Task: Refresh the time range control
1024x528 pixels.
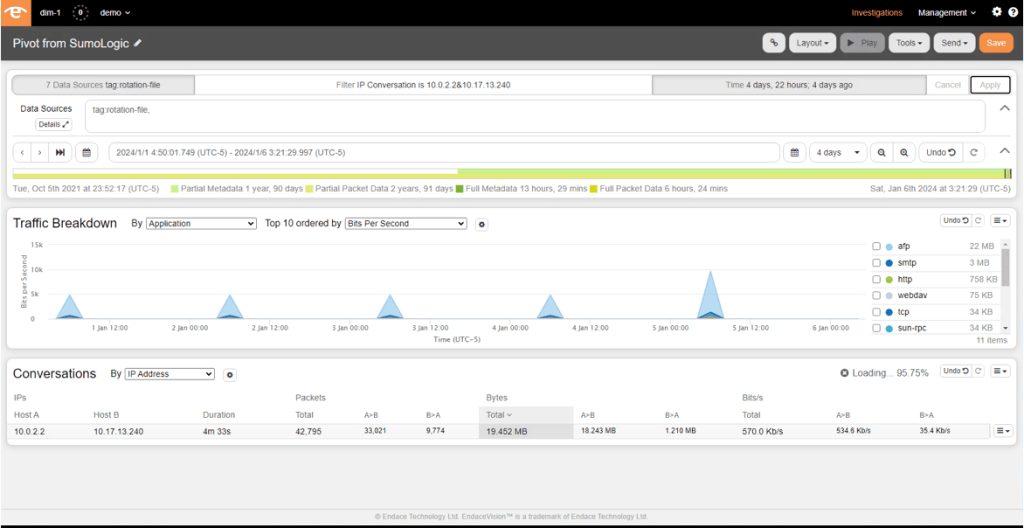Action: click(x=973, y=152)
